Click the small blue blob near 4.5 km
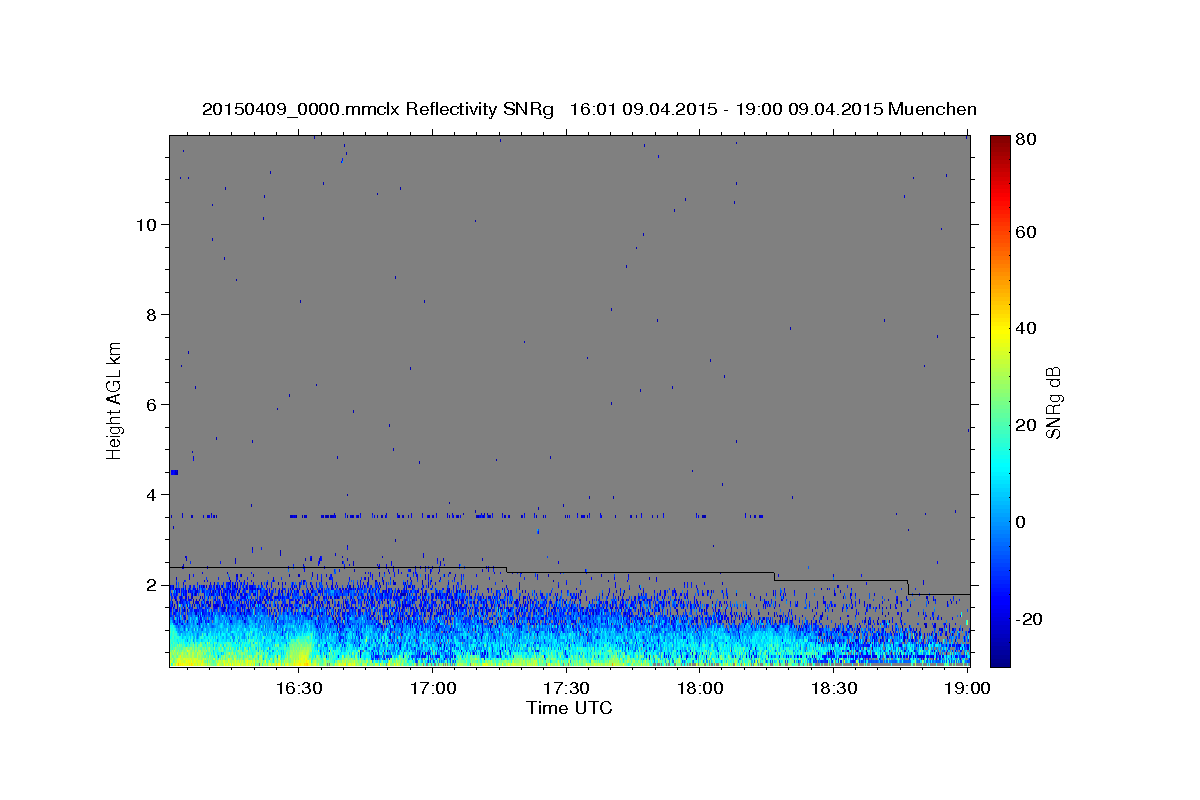The height and width of the screenshot is (800, 1200). click(x=174, y=472)
